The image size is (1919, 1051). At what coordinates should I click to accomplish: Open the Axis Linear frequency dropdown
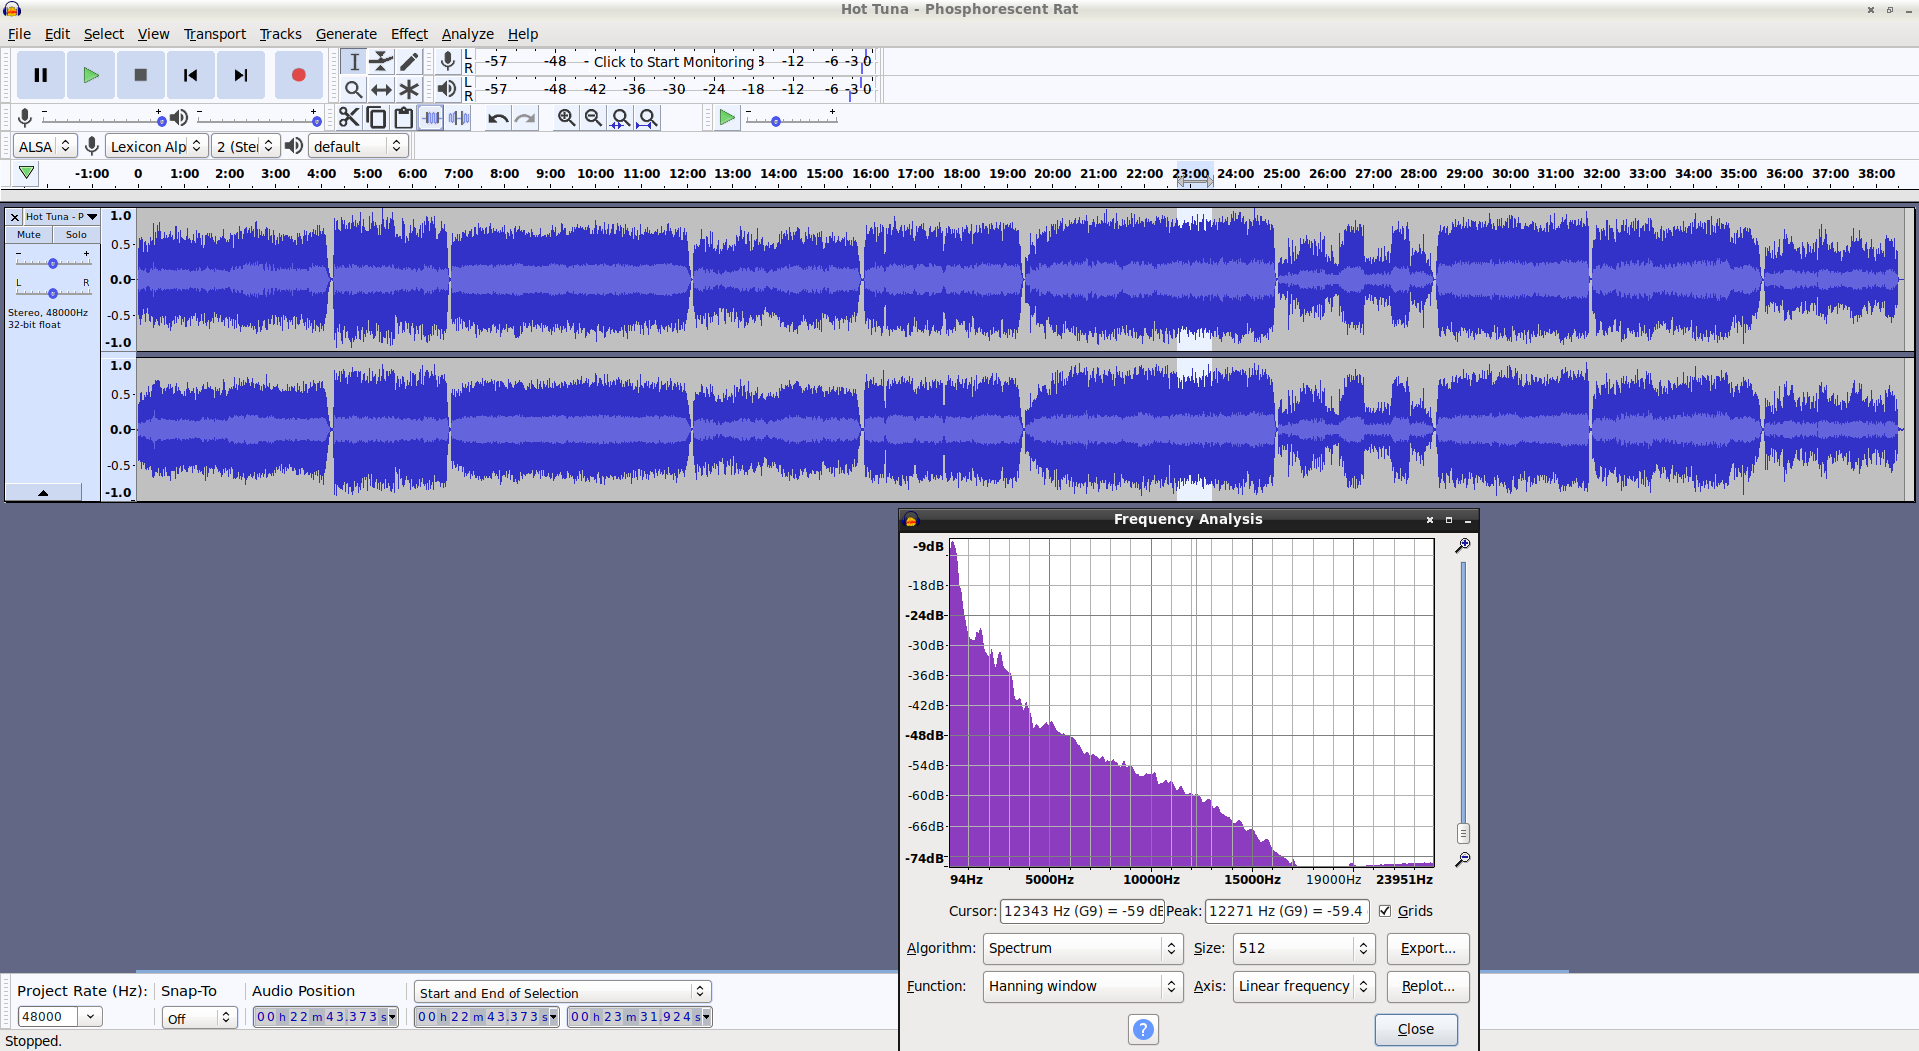tap(1303, 986)
